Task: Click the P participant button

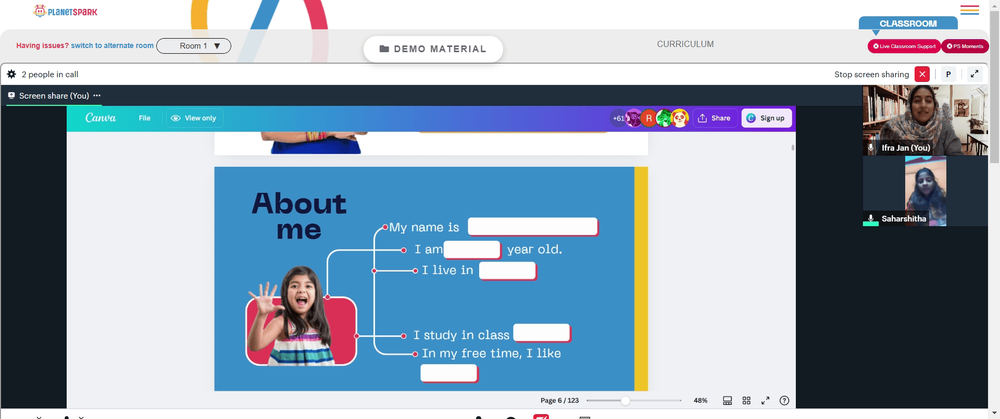Action: 948,74
